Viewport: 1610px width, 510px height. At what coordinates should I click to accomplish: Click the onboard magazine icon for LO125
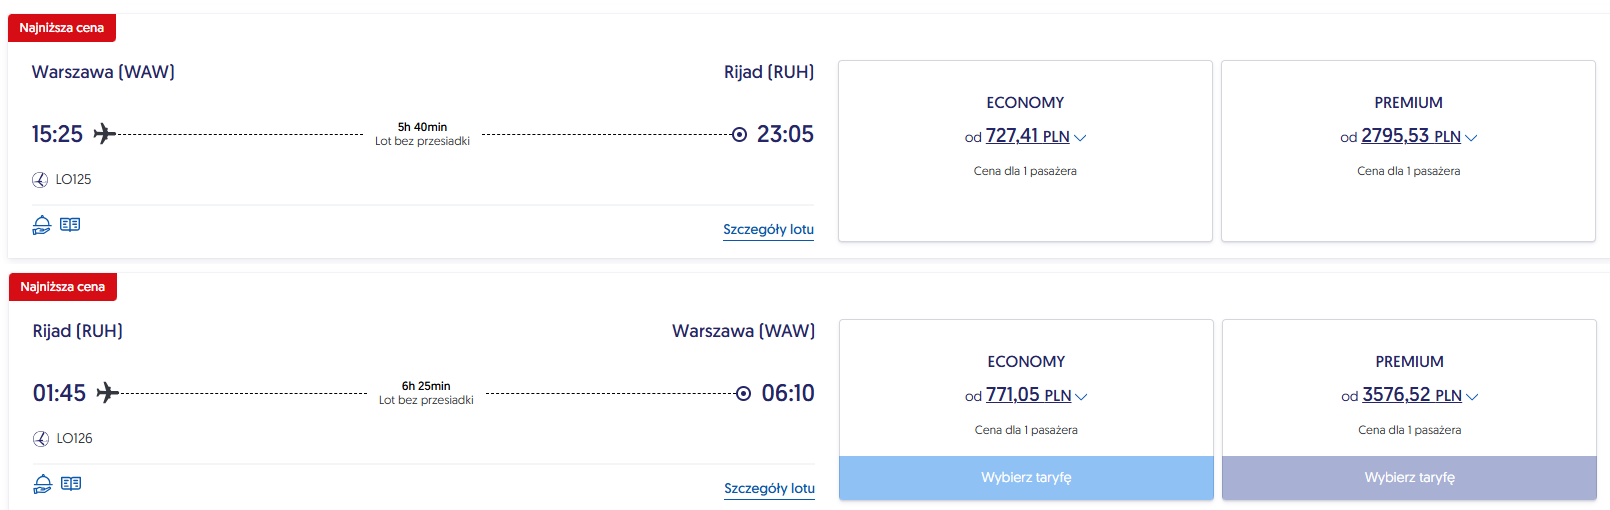click(70, 225)
